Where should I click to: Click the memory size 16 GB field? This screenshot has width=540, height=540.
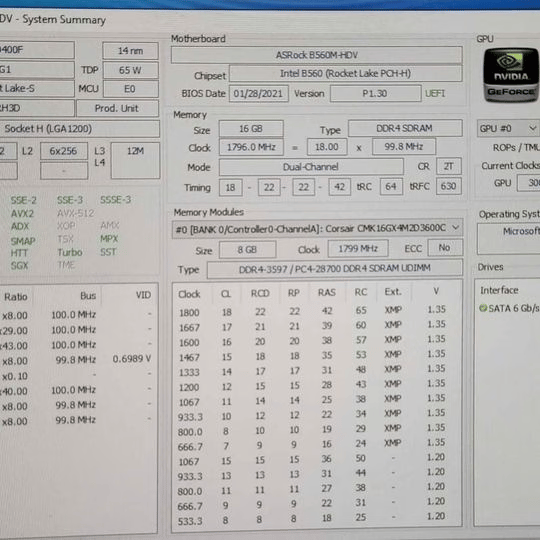coord(251,129)
